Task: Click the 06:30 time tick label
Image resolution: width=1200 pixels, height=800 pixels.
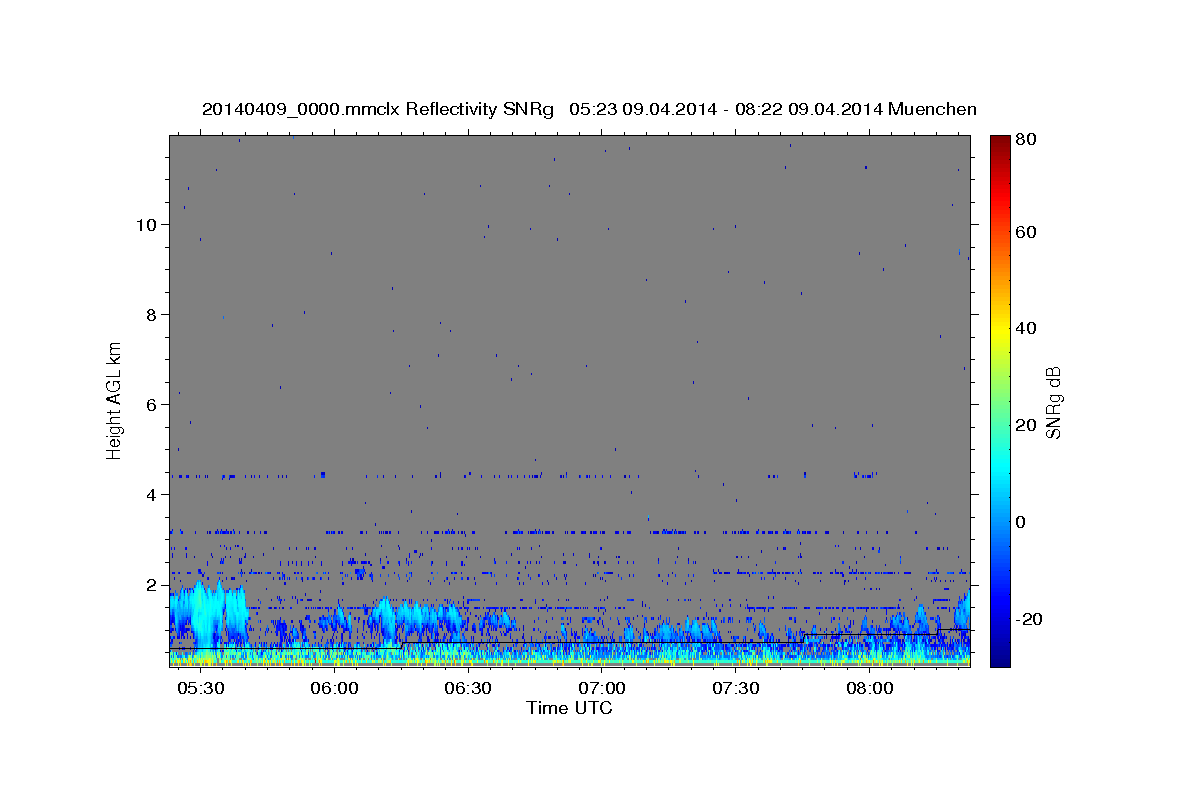Action: 469,689
